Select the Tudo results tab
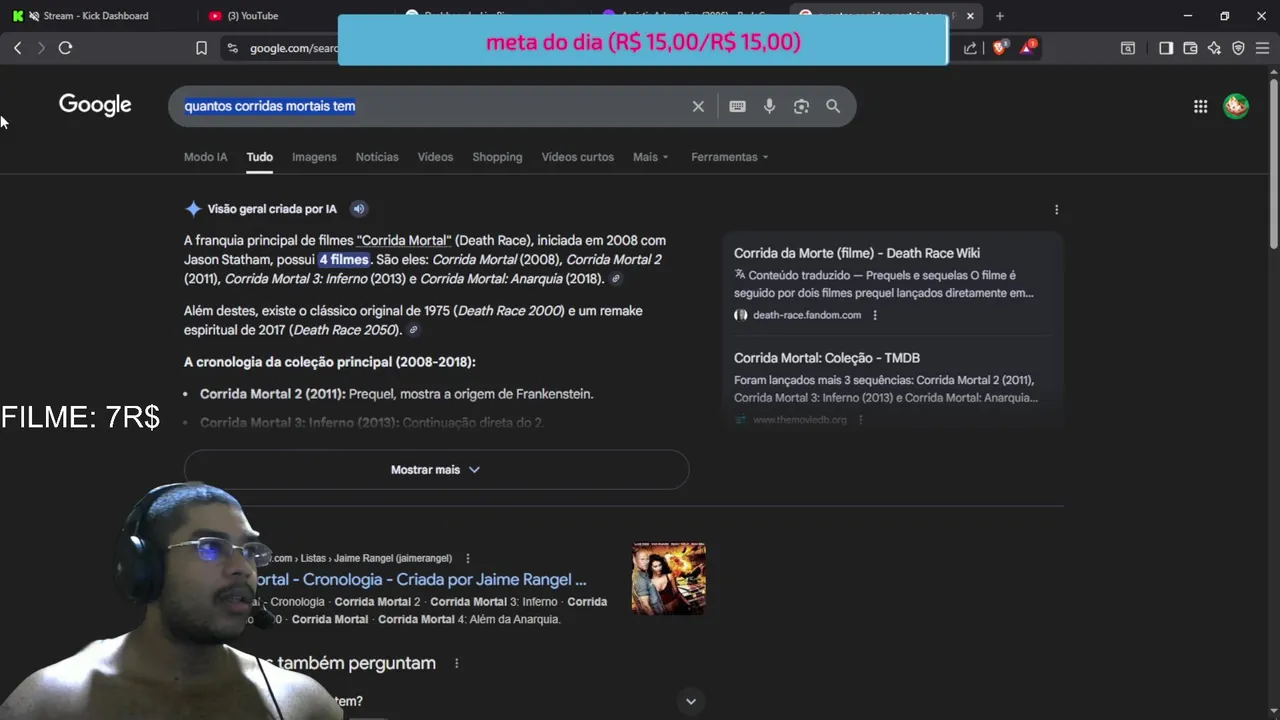The width and height of the screenshot is (1280, 720). [260, 157]
